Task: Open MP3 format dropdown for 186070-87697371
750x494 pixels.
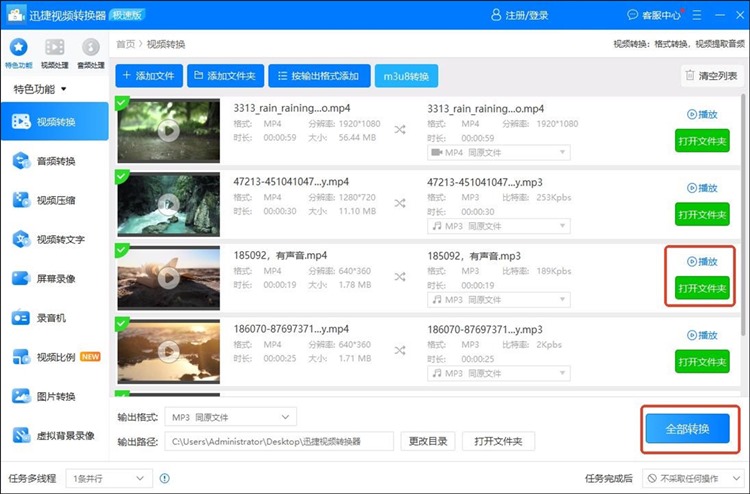Action: click(x=498, y=373)
